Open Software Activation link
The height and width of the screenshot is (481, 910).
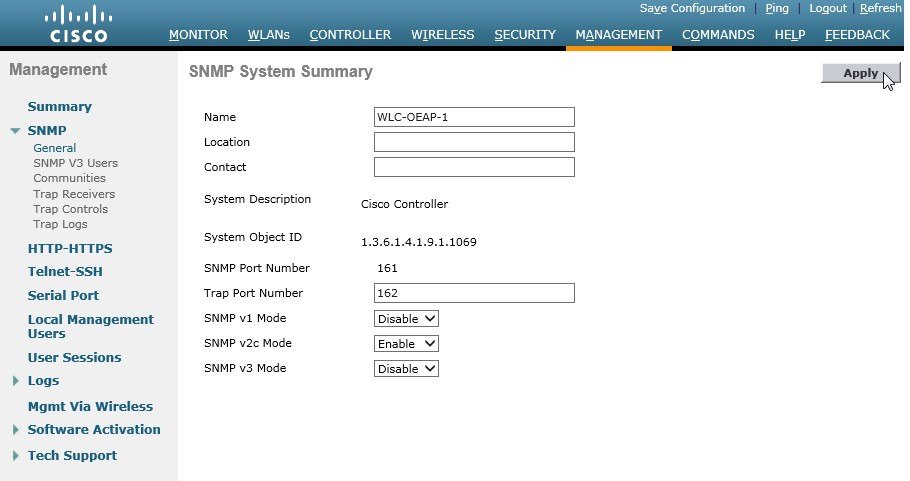click(94, 429)
